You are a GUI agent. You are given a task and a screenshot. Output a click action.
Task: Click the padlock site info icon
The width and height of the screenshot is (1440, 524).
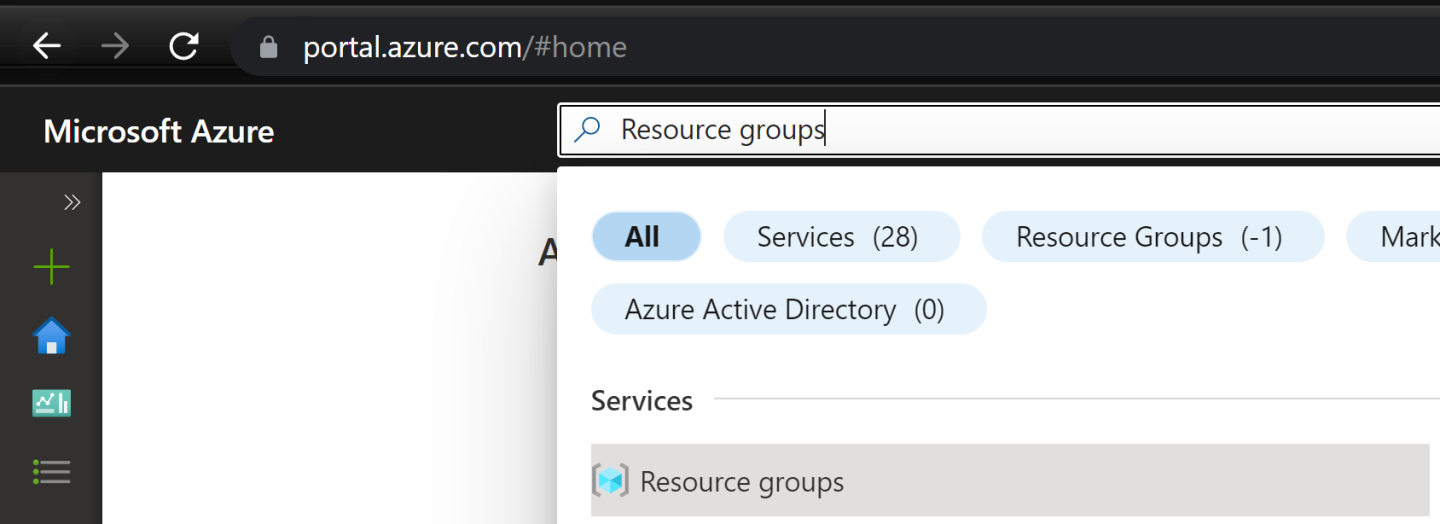(x=268, y=47)
